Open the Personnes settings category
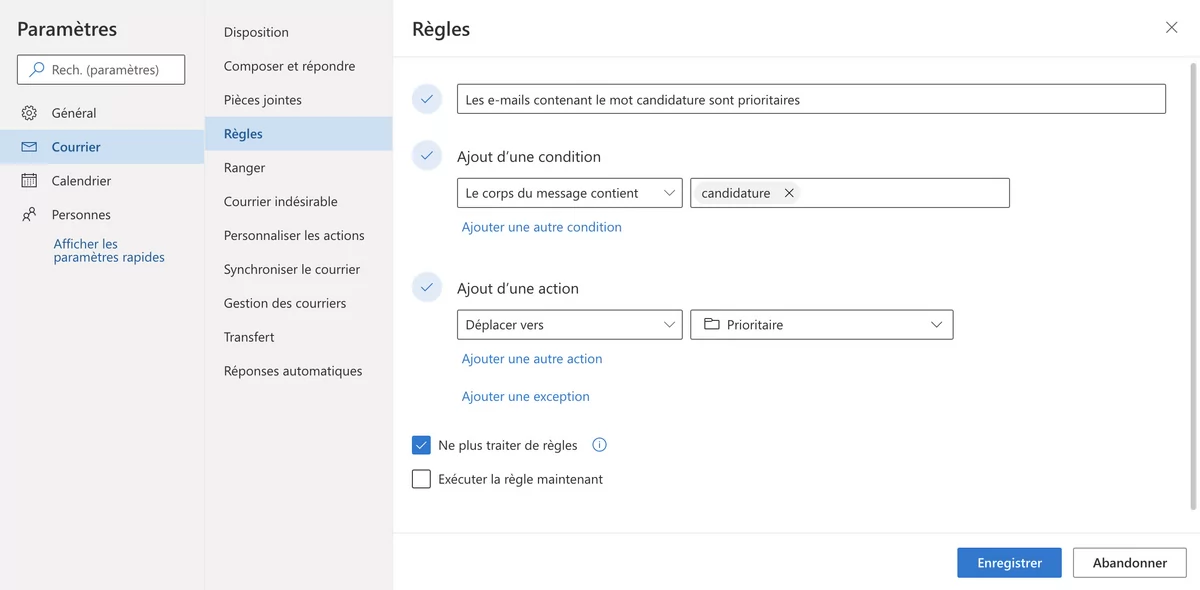 (102, 215)
